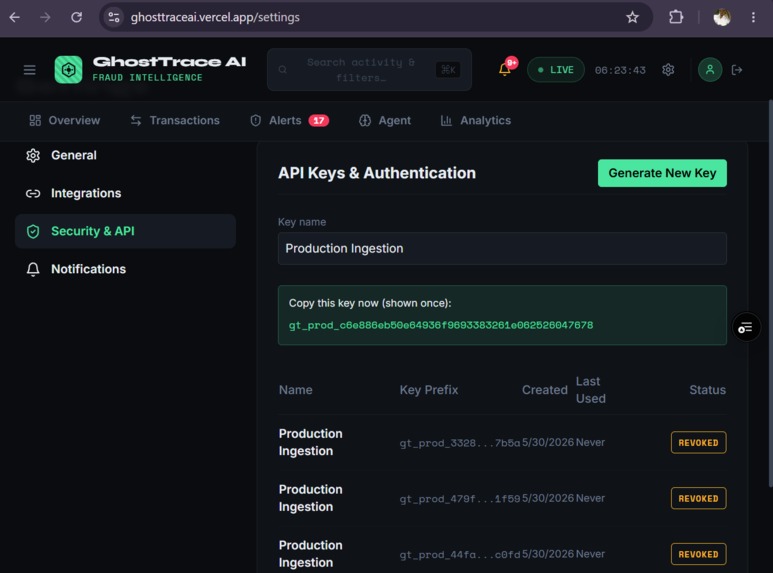This screenshot has height=573, width=773.
Task: Switch to Analytics tab
Action: pos(476,120)
